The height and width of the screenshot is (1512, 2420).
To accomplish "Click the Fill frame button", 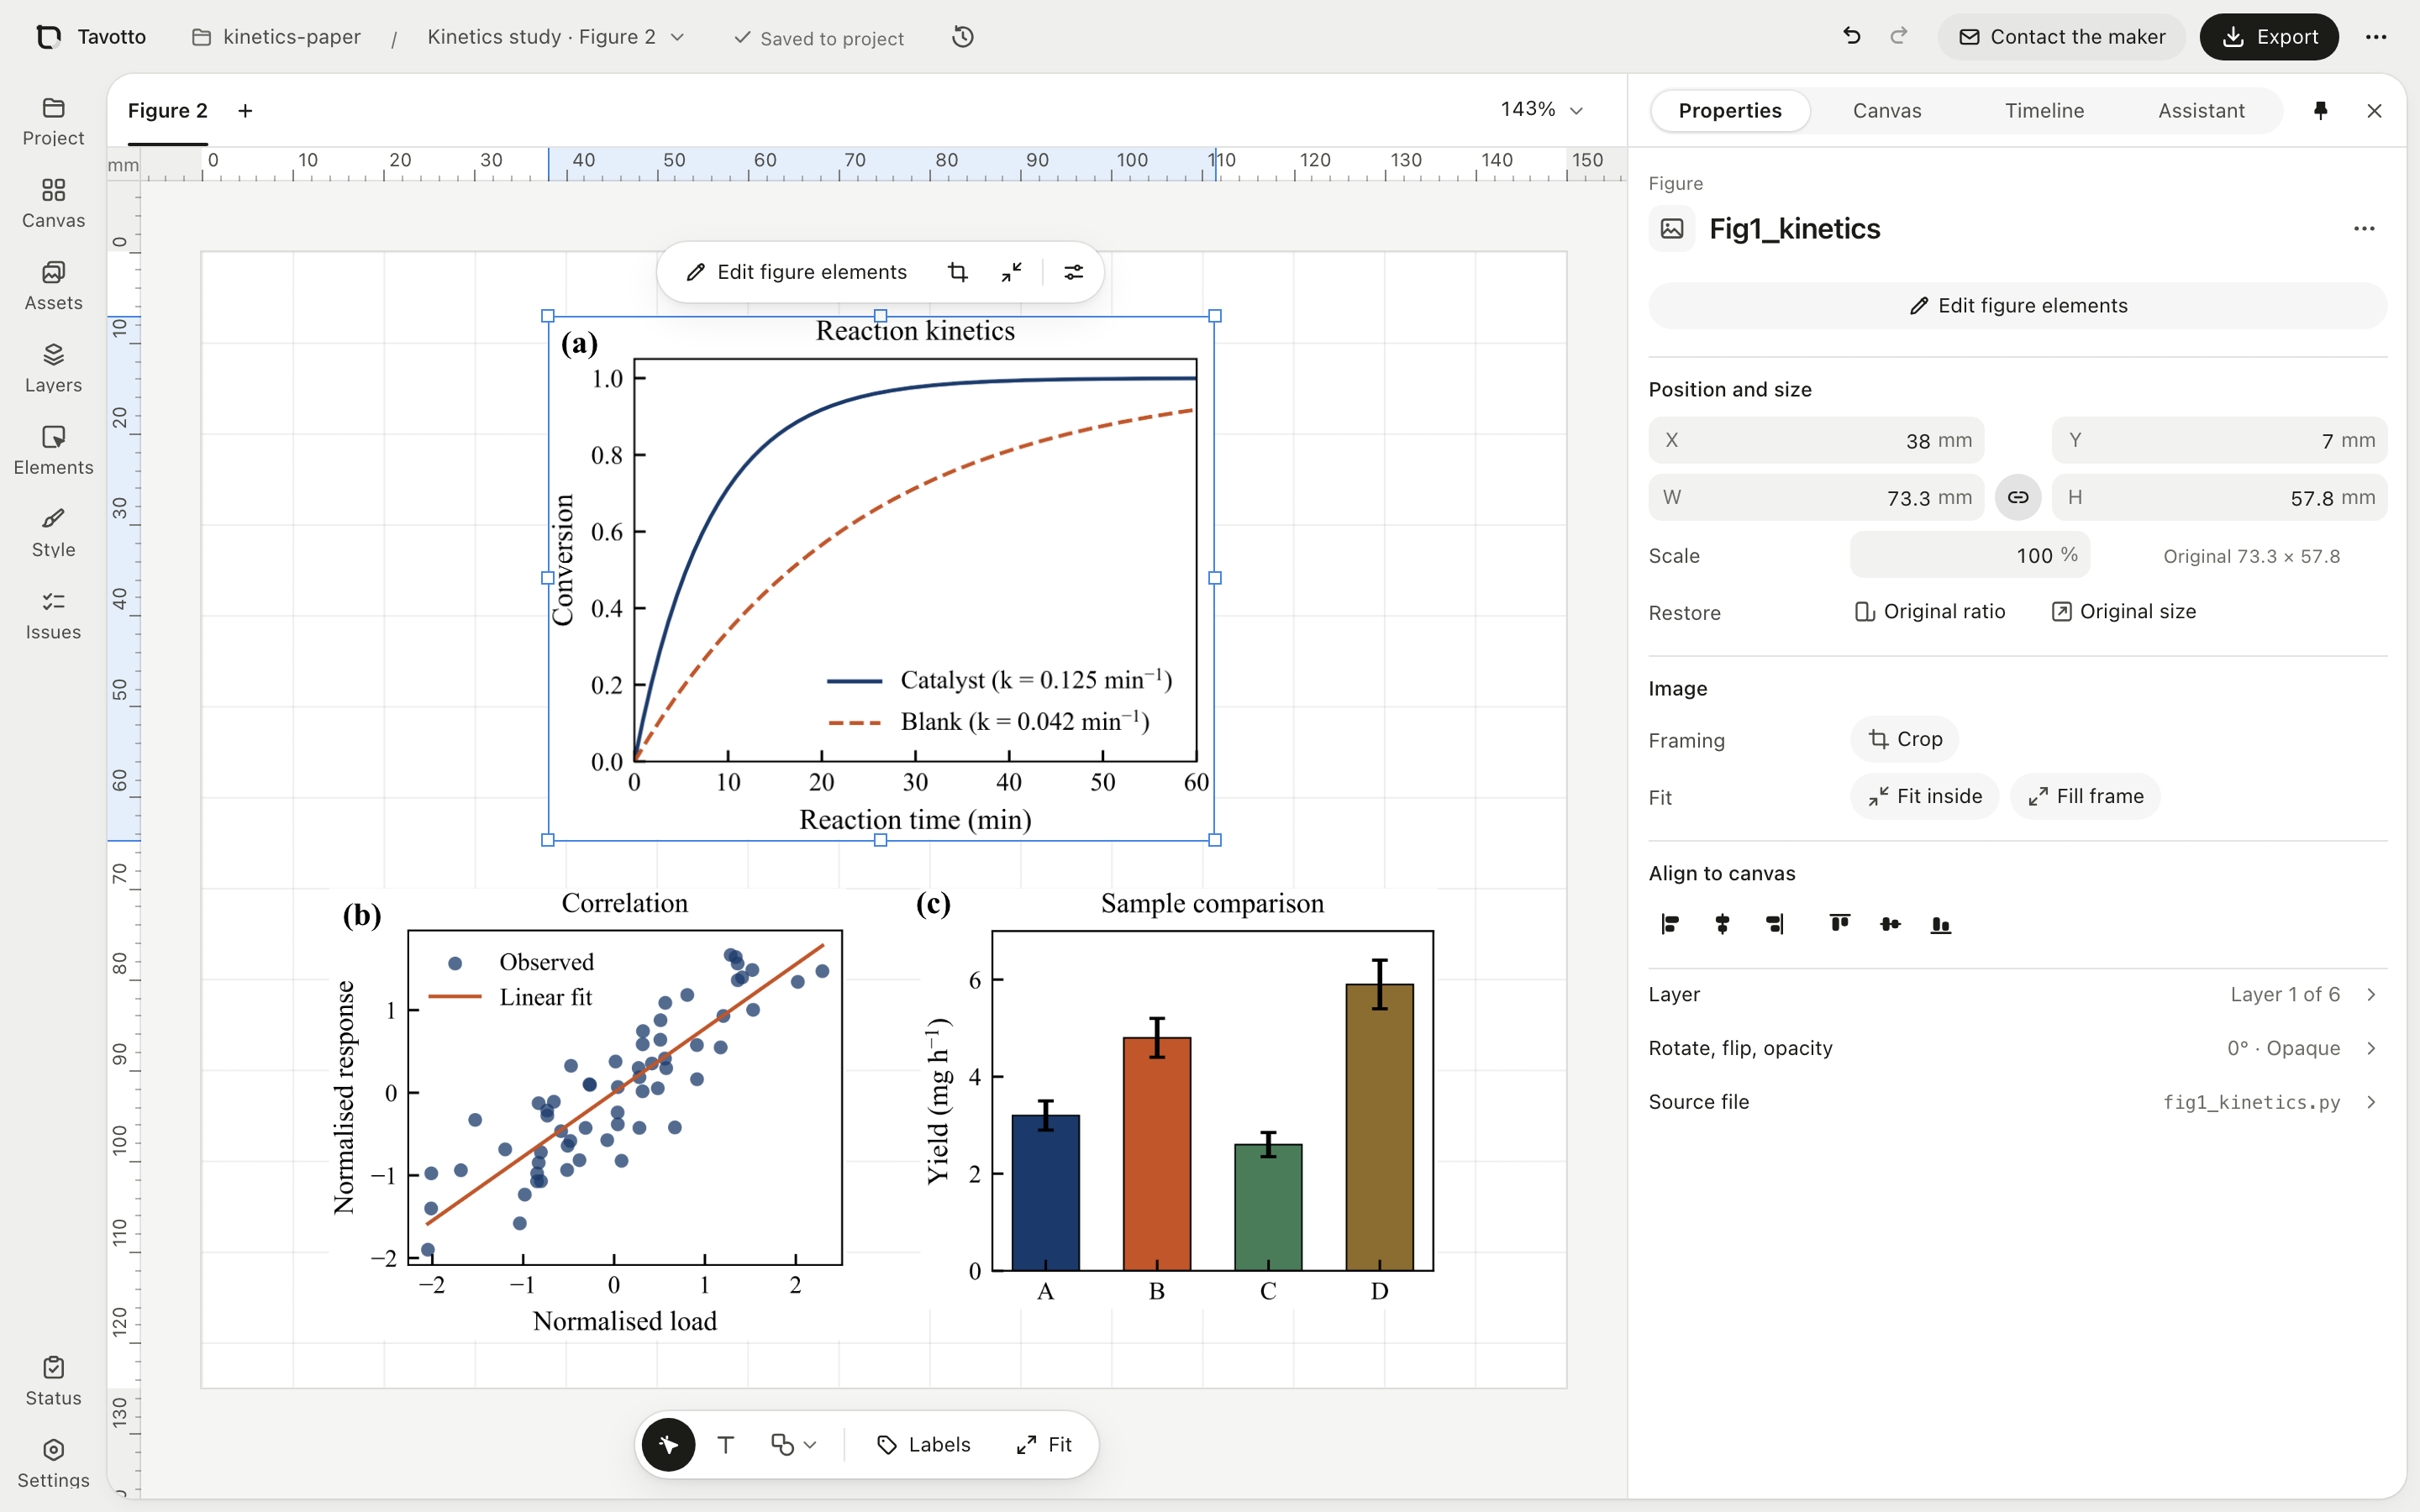I will [2085, 796].
